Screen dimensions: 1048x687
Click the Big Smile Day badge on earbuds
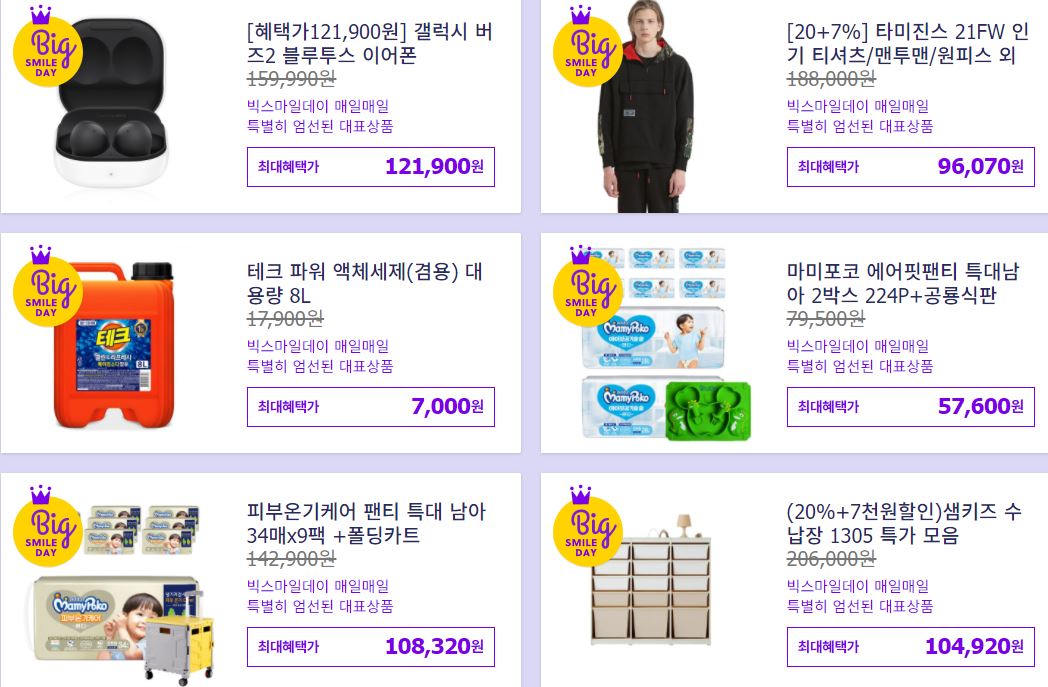pos(47,46)
